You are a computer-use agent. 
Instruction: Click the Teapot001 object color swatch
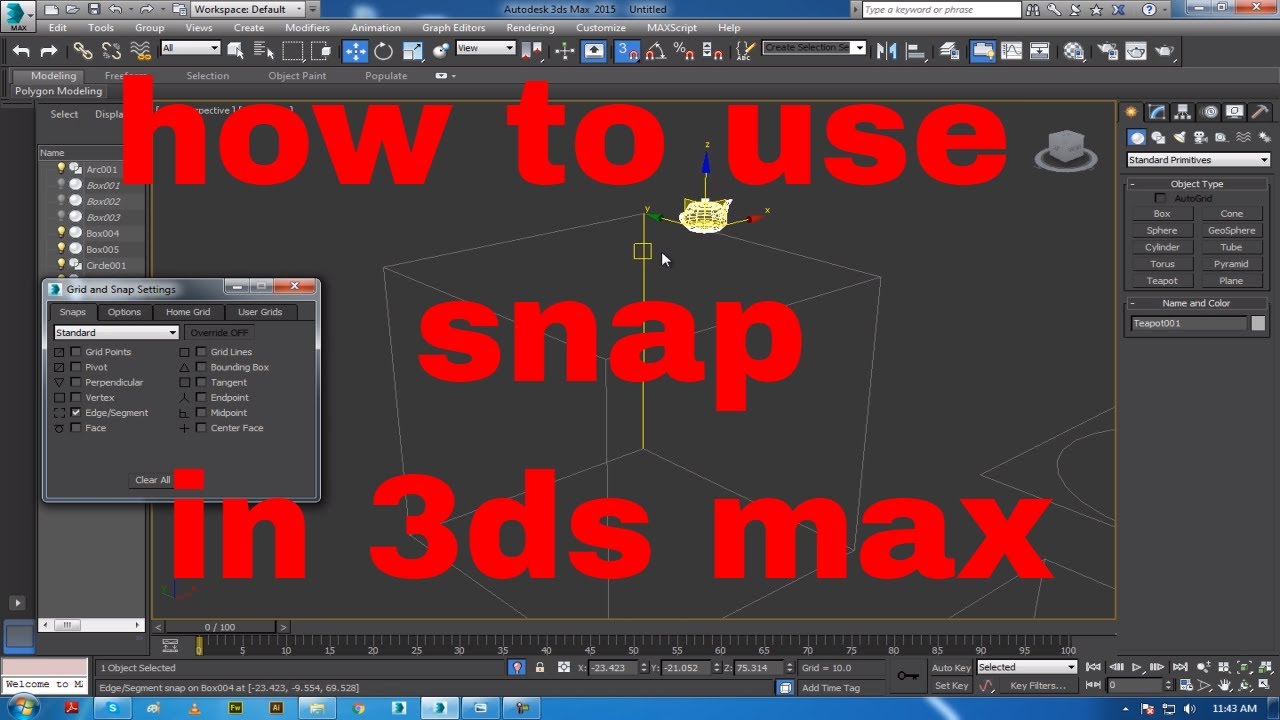pyautogui.click(x=1258, y=323)
